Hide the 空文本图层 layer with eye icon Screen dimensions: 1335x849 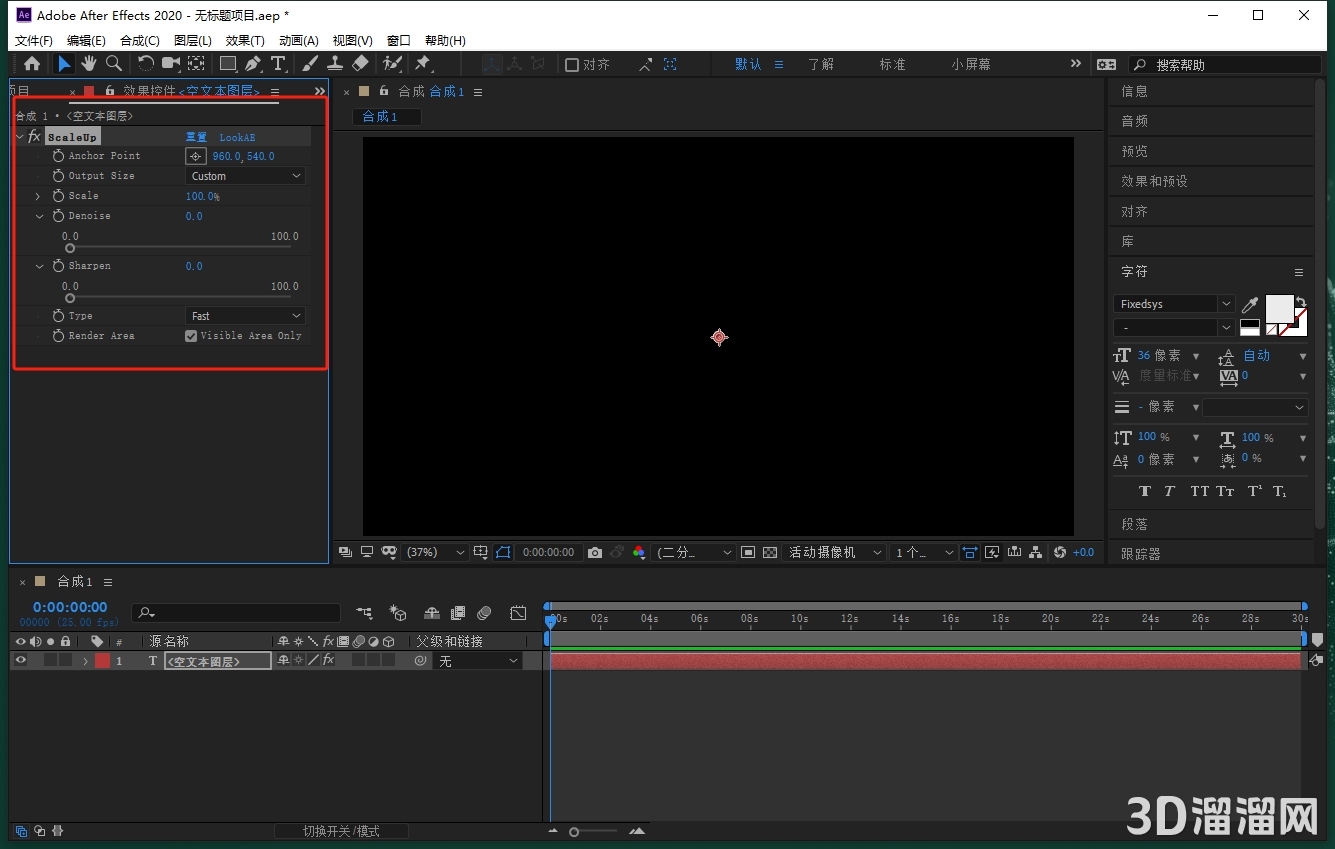click(x=20, y=660)
